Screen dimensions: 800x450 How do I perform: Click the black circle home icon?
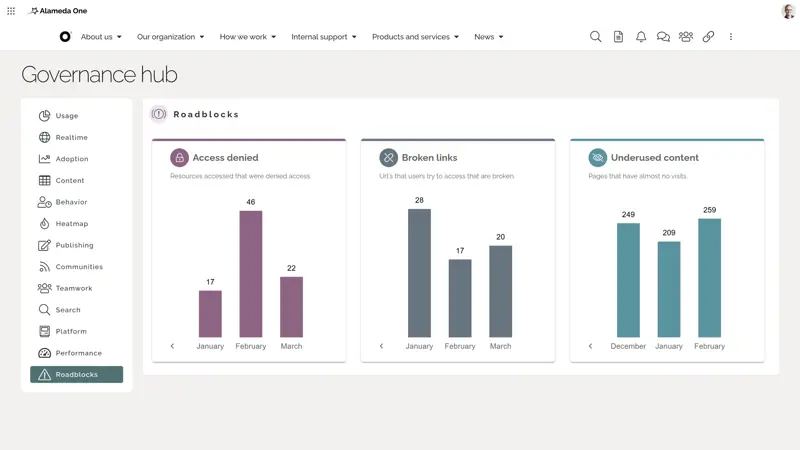point(65,37)
